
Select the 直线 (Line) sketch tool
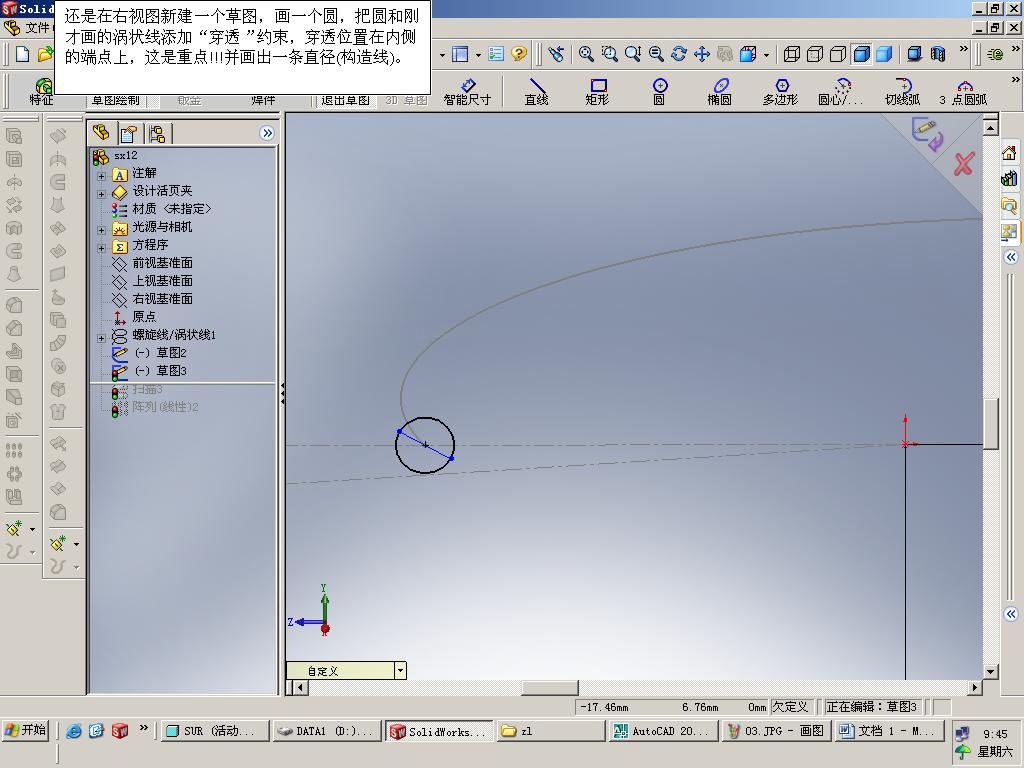[x=536, y=91]
